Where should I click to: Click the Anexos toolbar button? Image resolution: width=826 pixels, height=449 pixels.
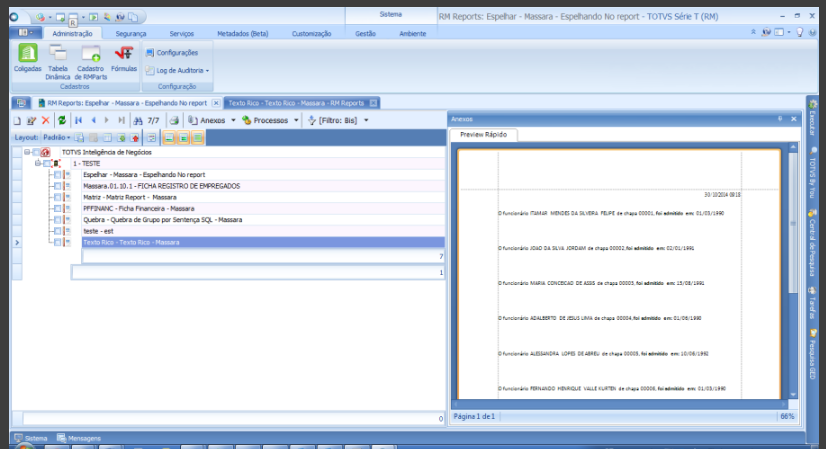point(207,121)
